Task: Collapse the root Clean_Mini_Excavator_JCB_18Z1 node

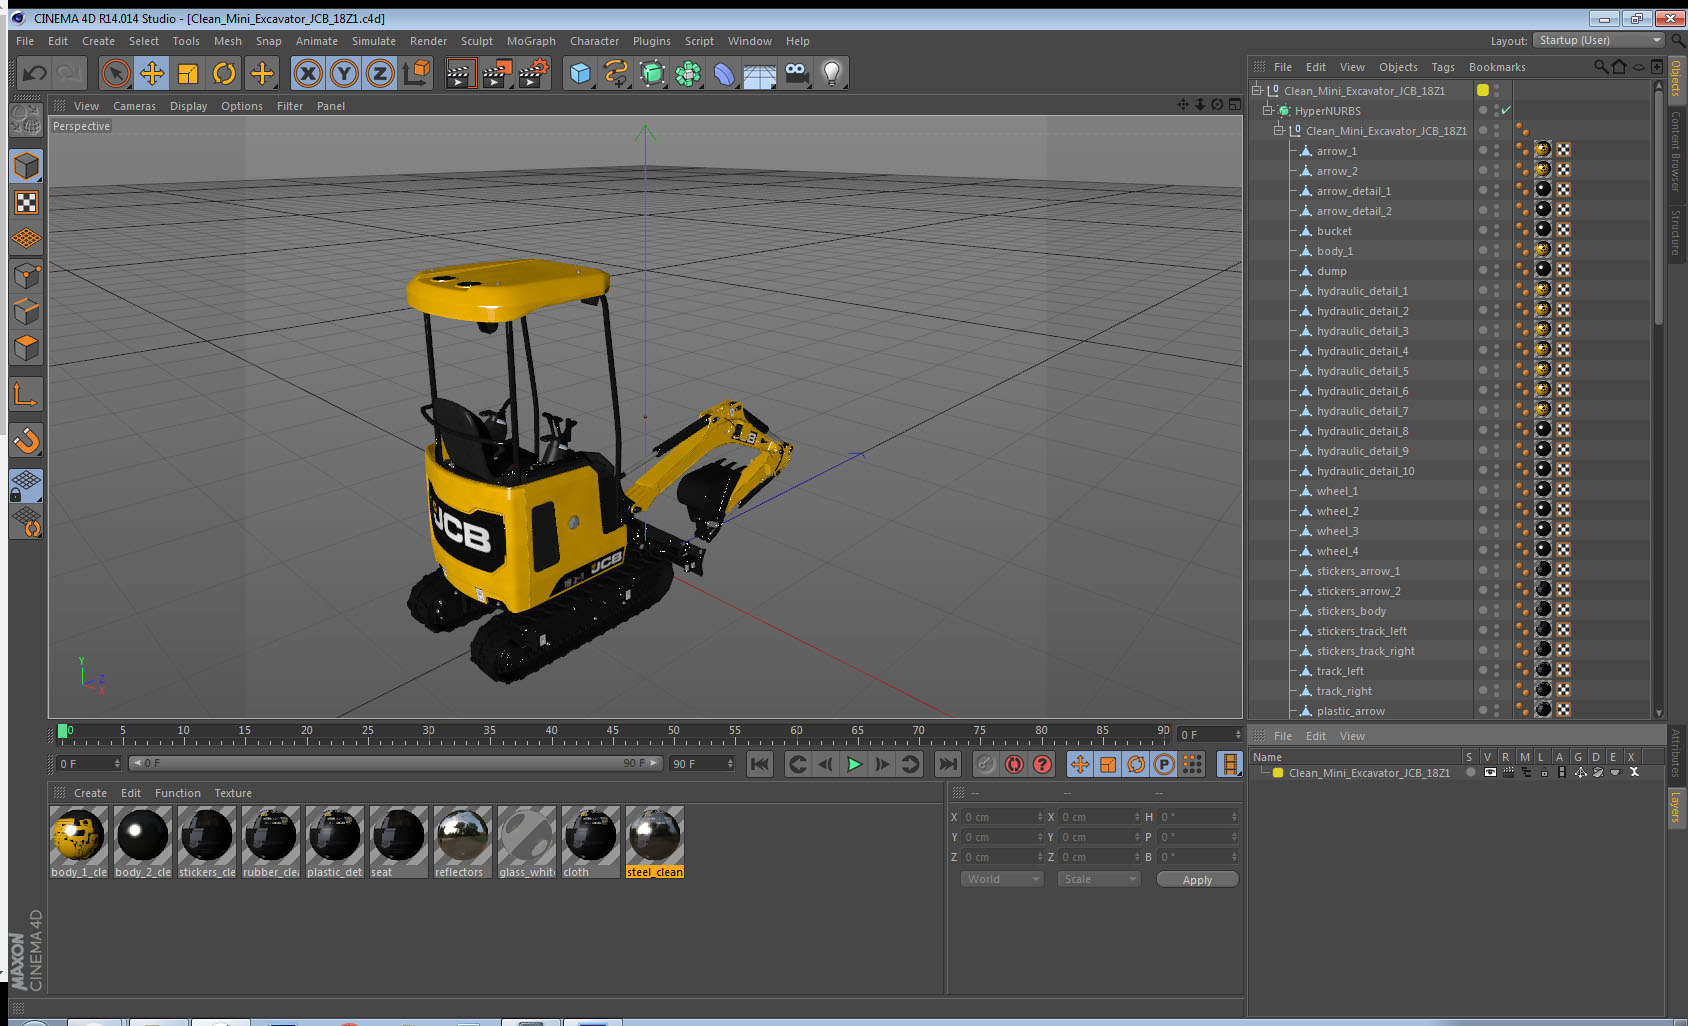Action: [x=1257, y=90]
